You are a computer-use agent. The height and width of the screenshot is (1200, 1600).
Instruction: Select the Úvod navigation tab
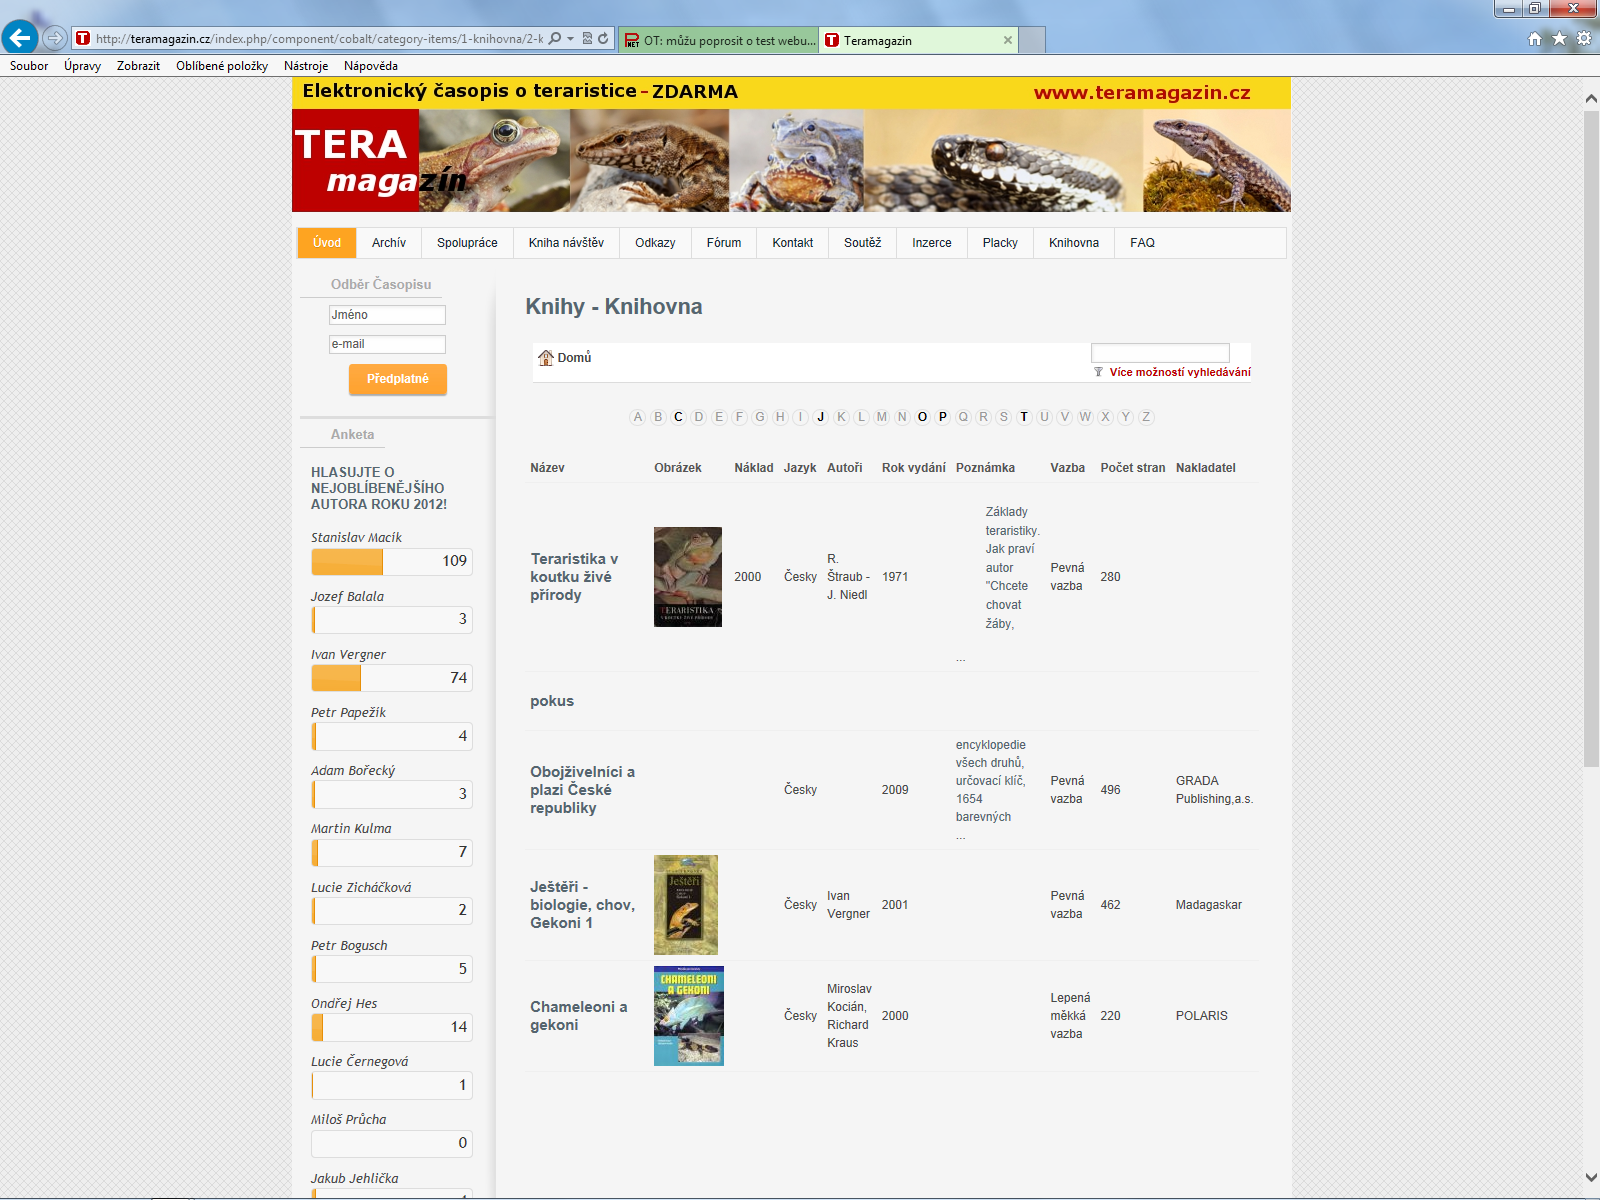coord(327,243)
